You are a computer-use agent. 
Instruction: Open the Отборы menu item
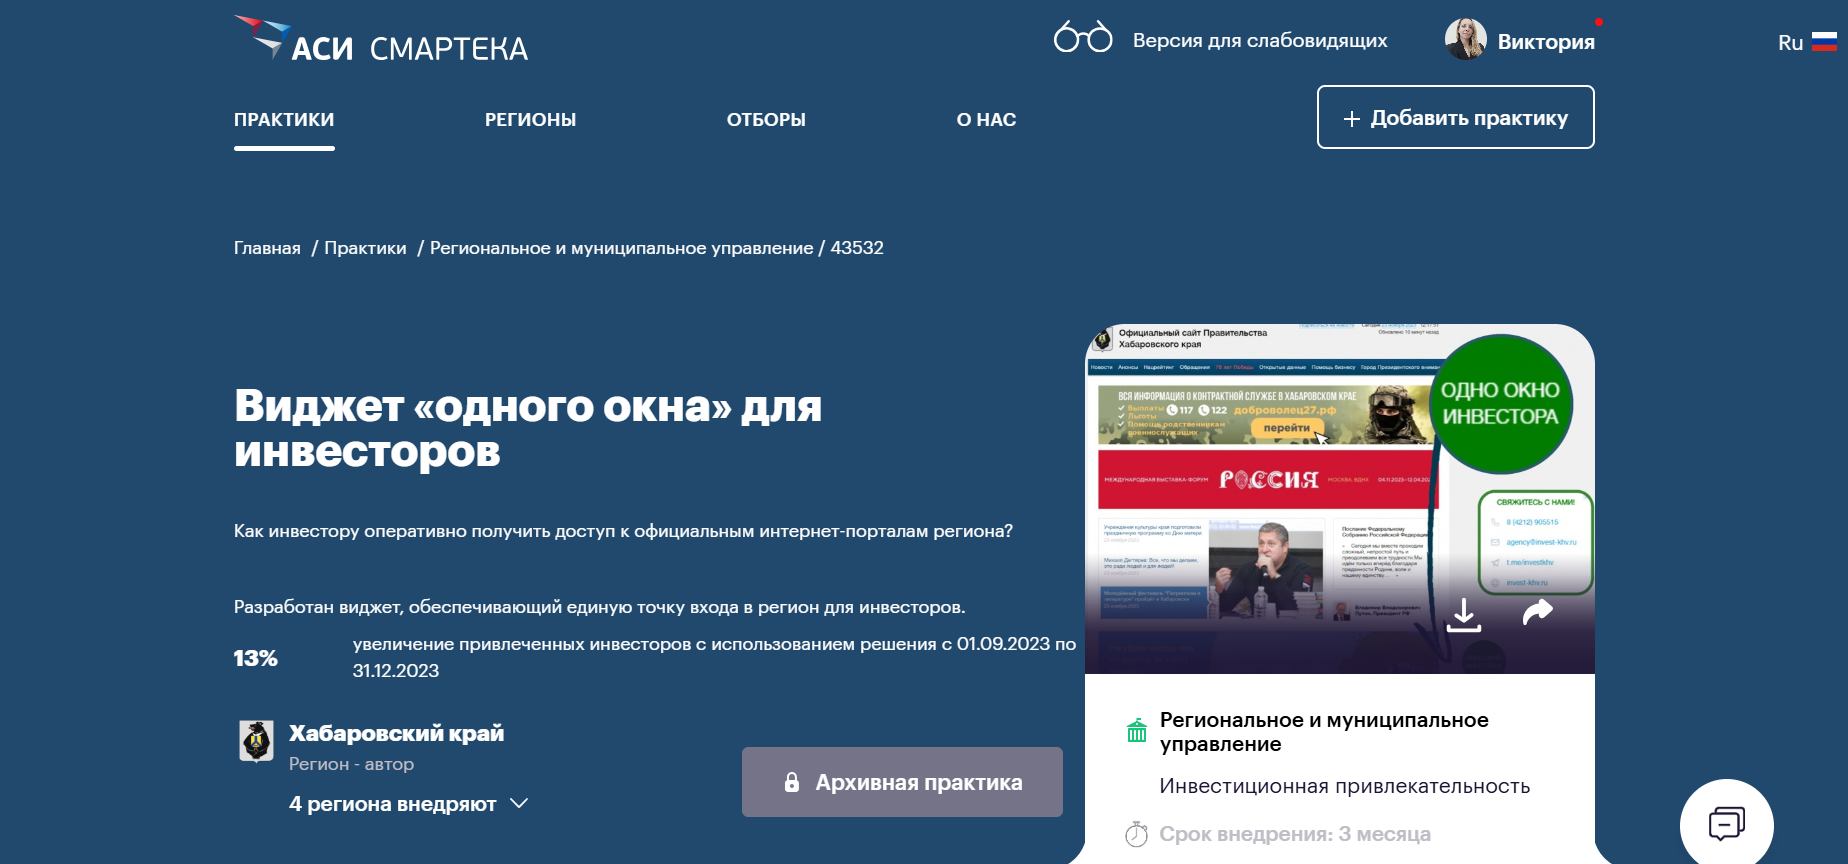pyautogui.click(x=766, y=119)
